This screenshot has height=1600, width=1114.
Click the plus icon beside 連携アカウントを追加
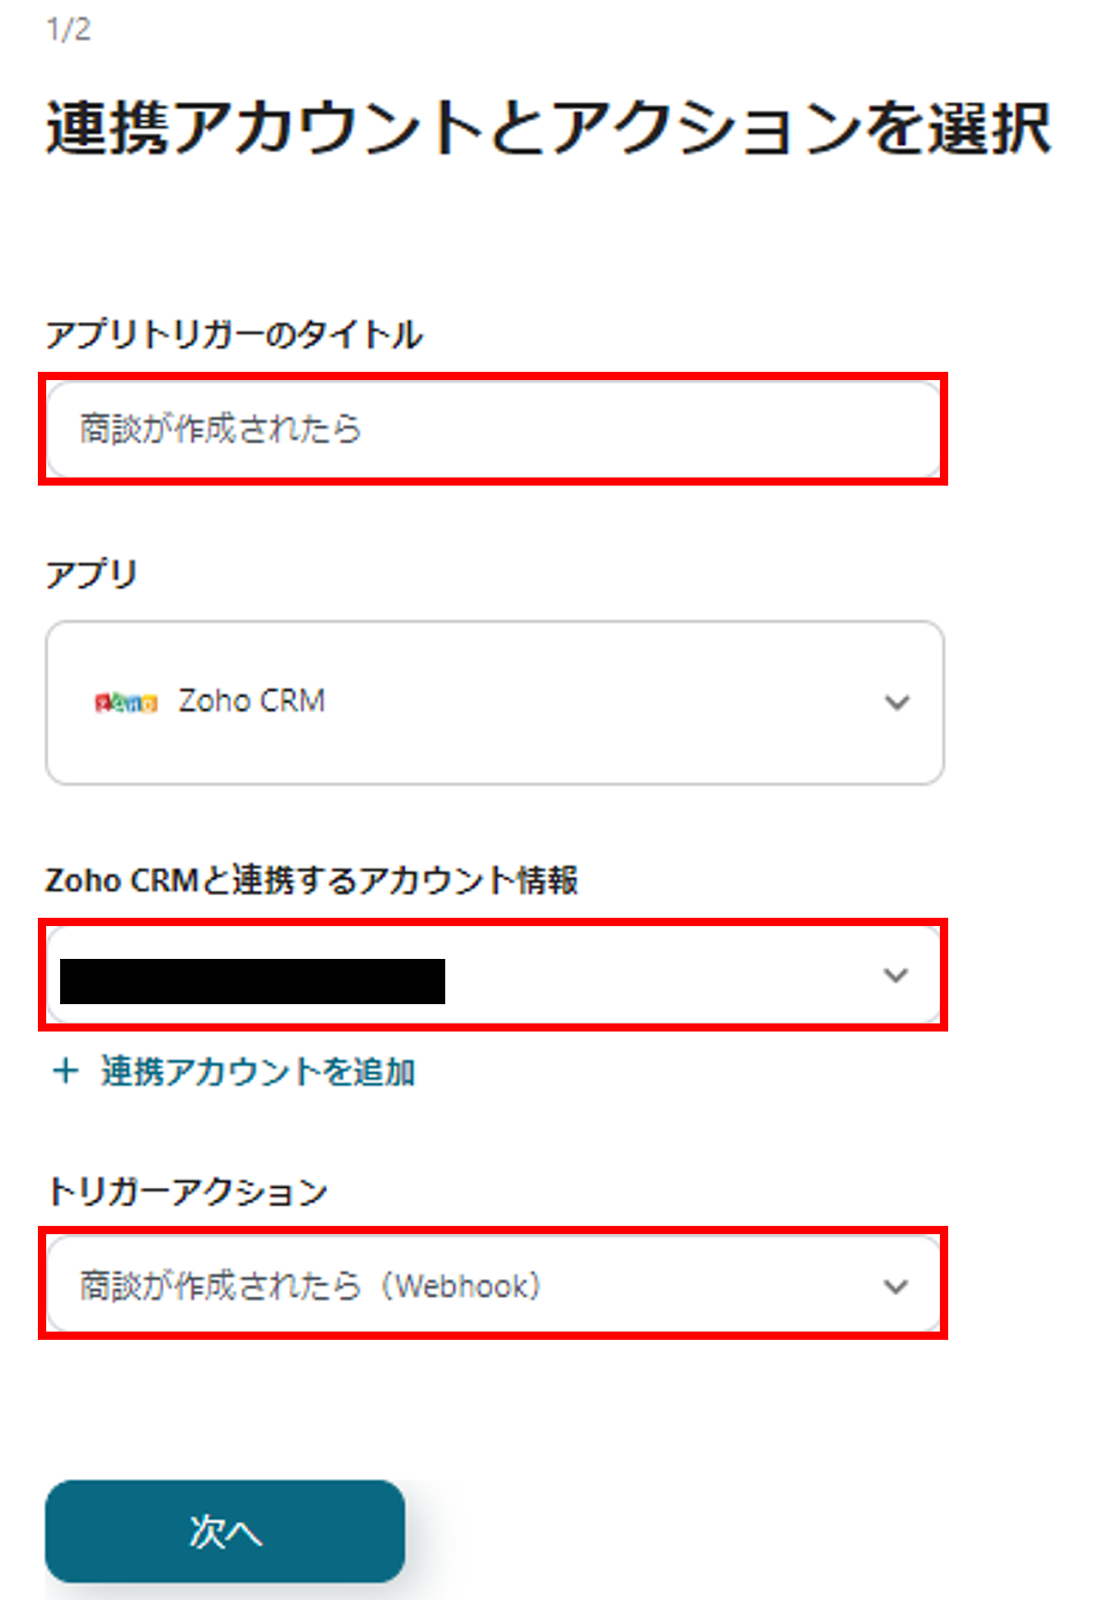(66, 1071)
